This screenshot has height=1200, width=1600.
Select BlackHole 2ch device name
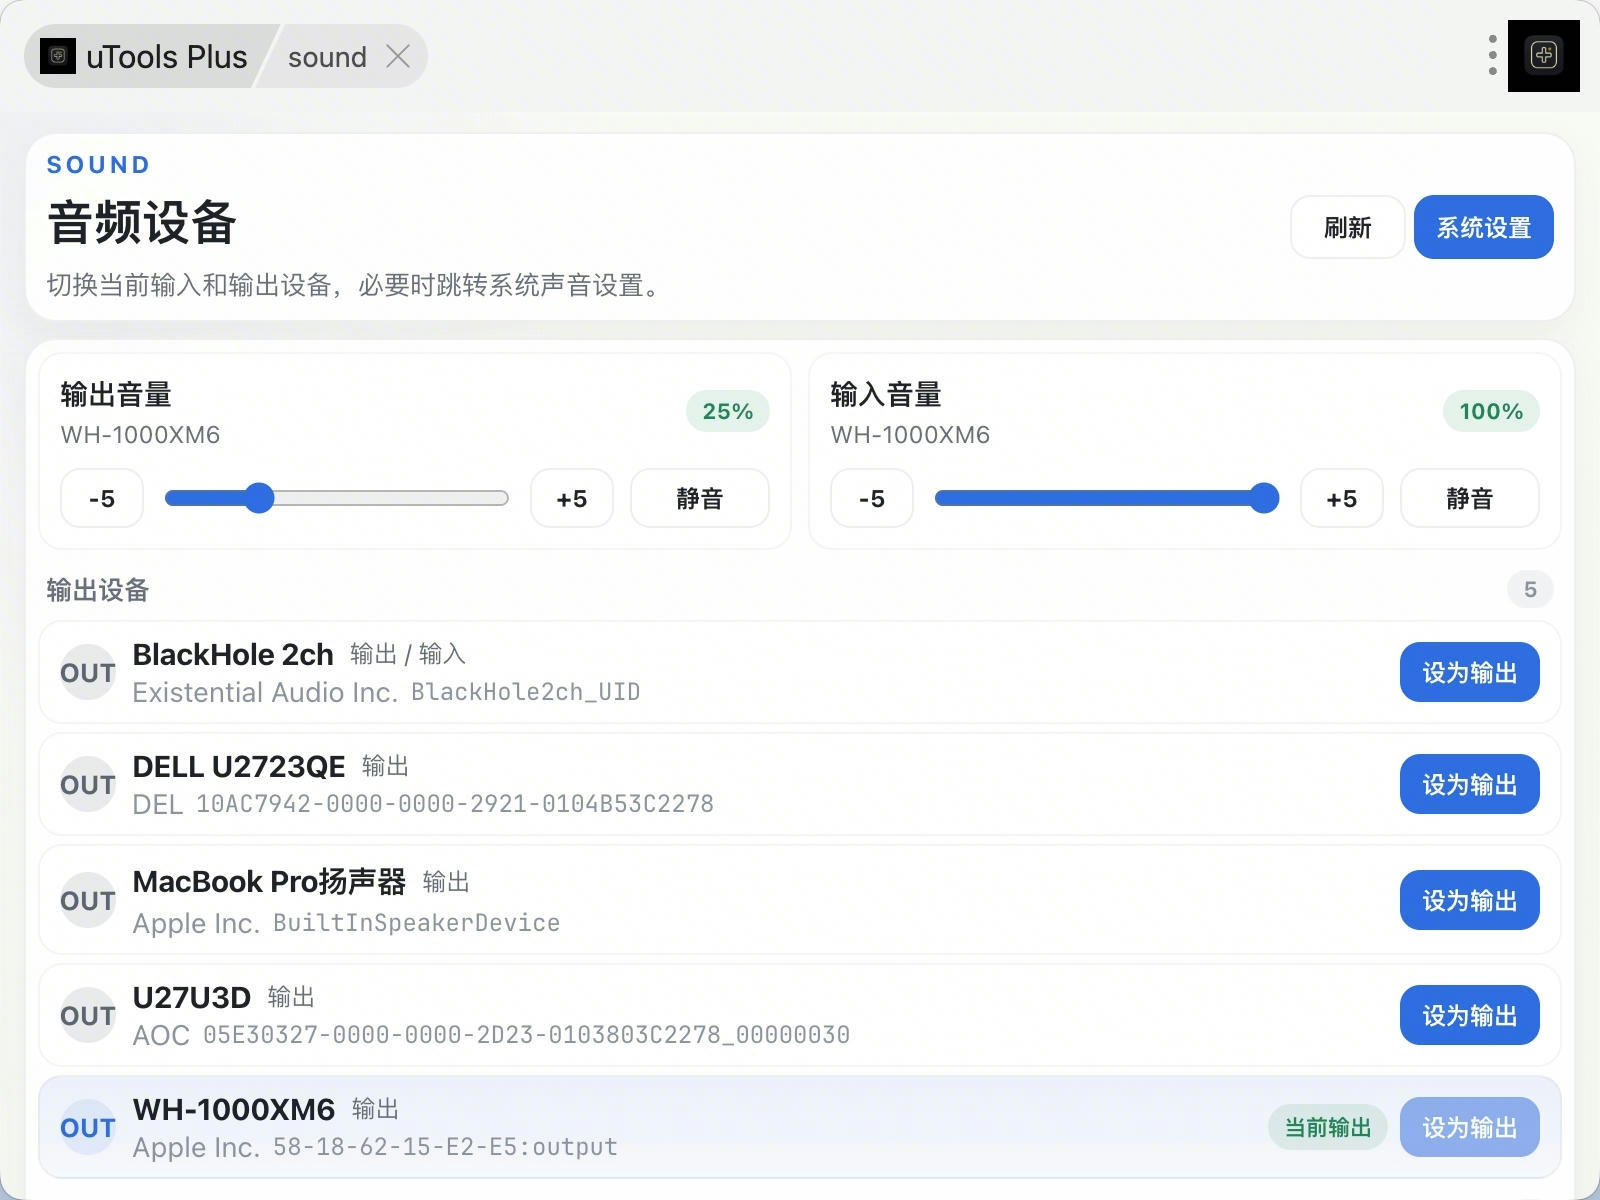(233, 655)
